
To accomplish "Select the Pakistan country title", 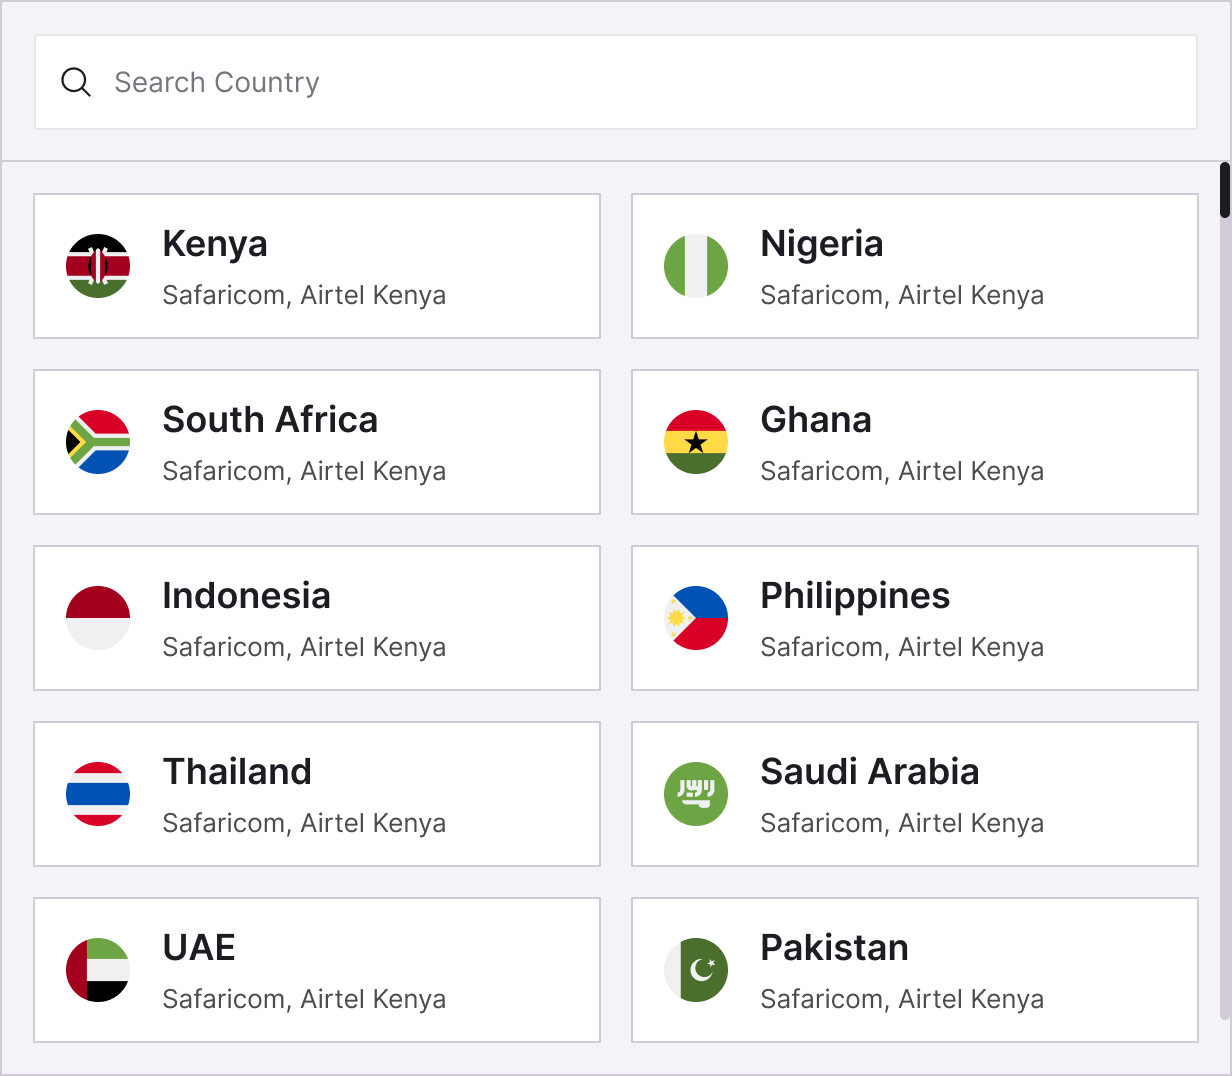I will click(x=834, y=948).
